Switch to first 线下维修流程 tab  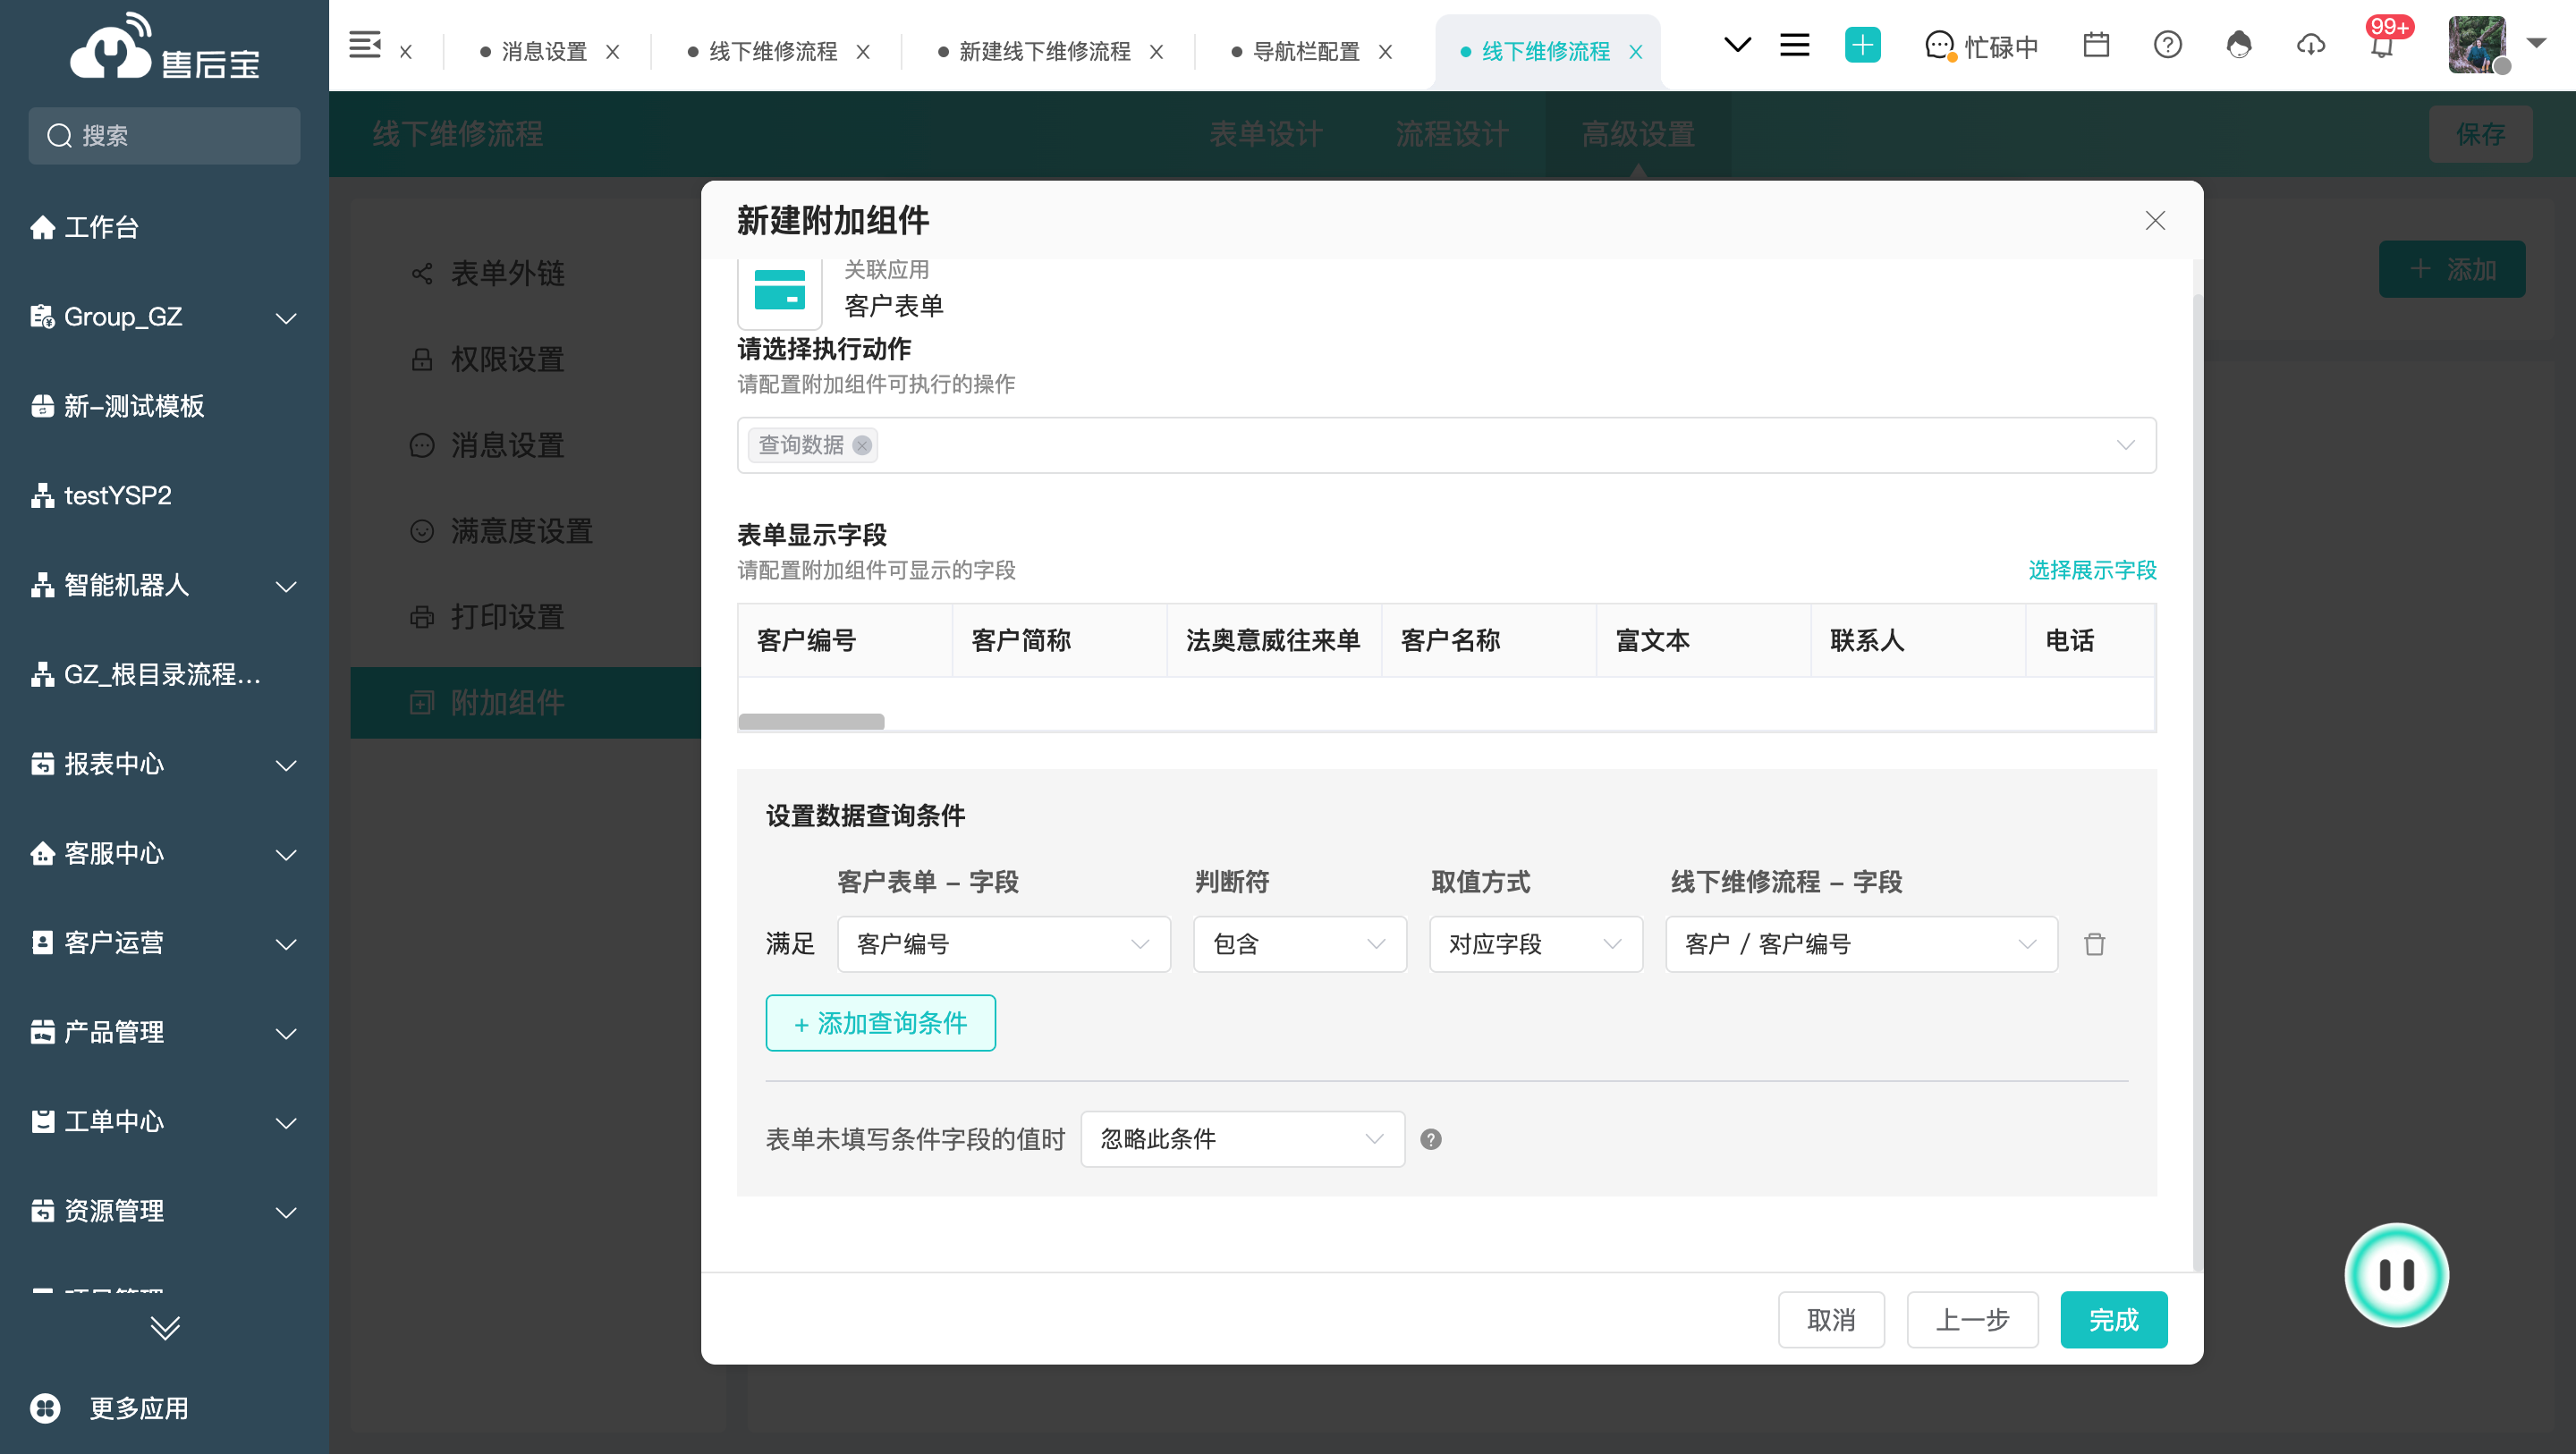pos(773,52)
